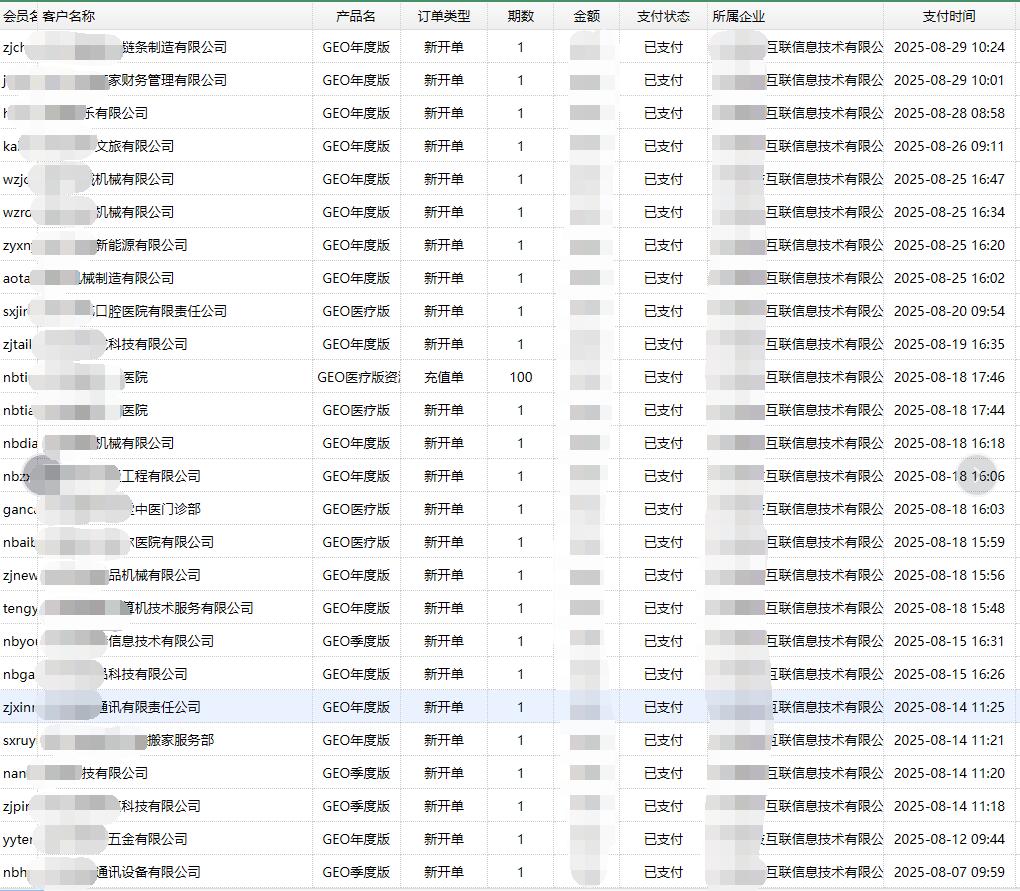Click the GEO季度版 cell paid 2025-08-15 16:31
This screenshot has width=1020, height=891.
(356, 641)
